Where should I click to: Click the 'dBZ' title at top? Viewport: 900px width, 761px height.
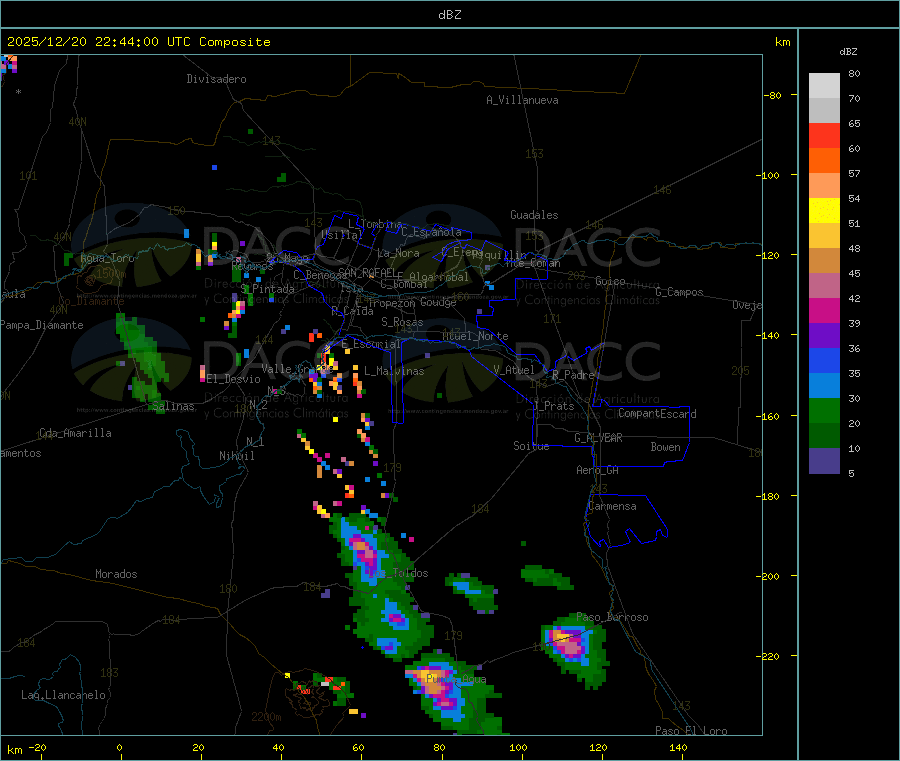point(449,15)
